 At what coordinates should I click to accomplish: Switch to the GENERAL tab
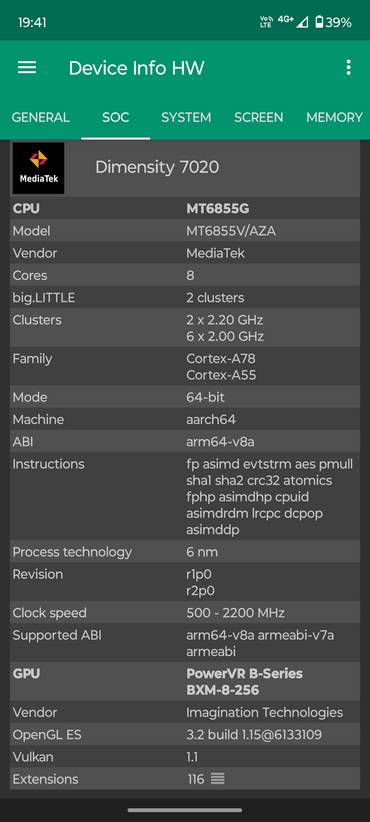pos(40,117)
